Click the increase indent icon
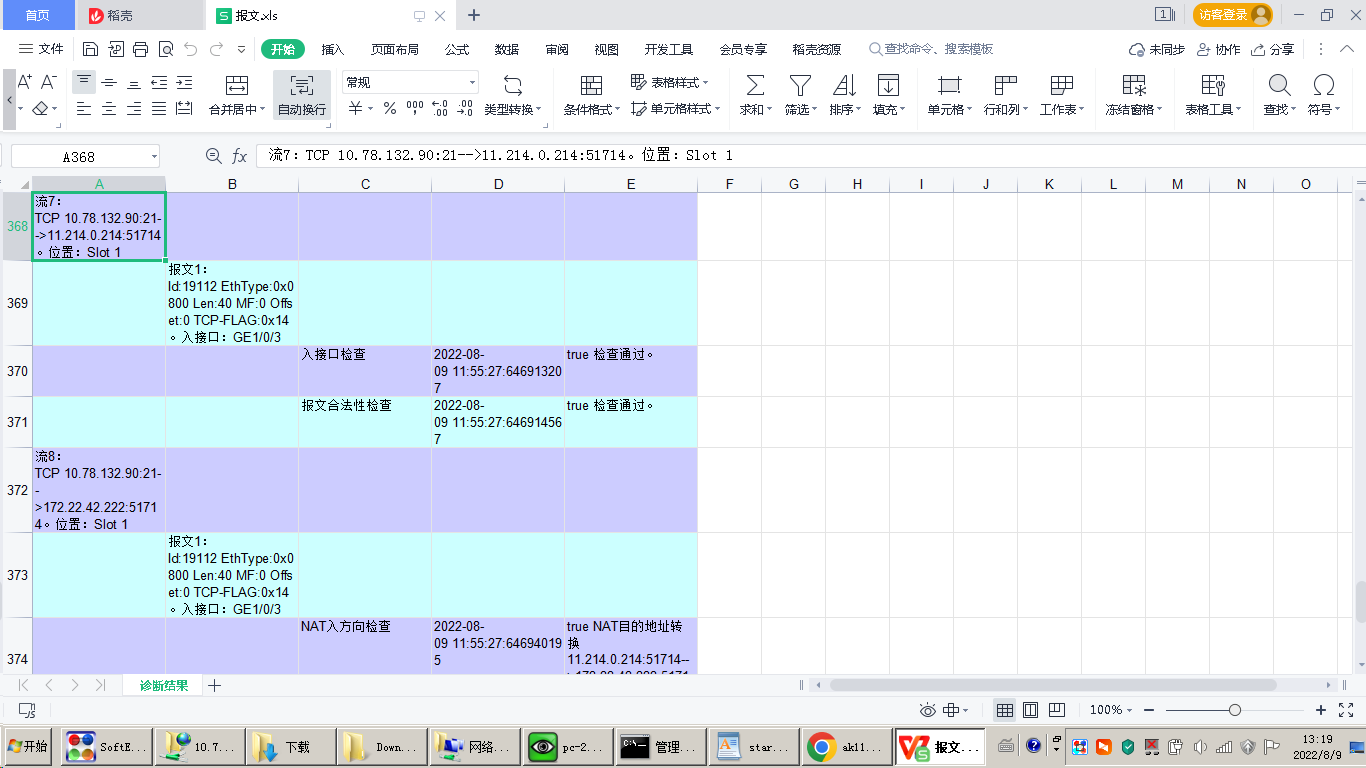 point(184,82)
